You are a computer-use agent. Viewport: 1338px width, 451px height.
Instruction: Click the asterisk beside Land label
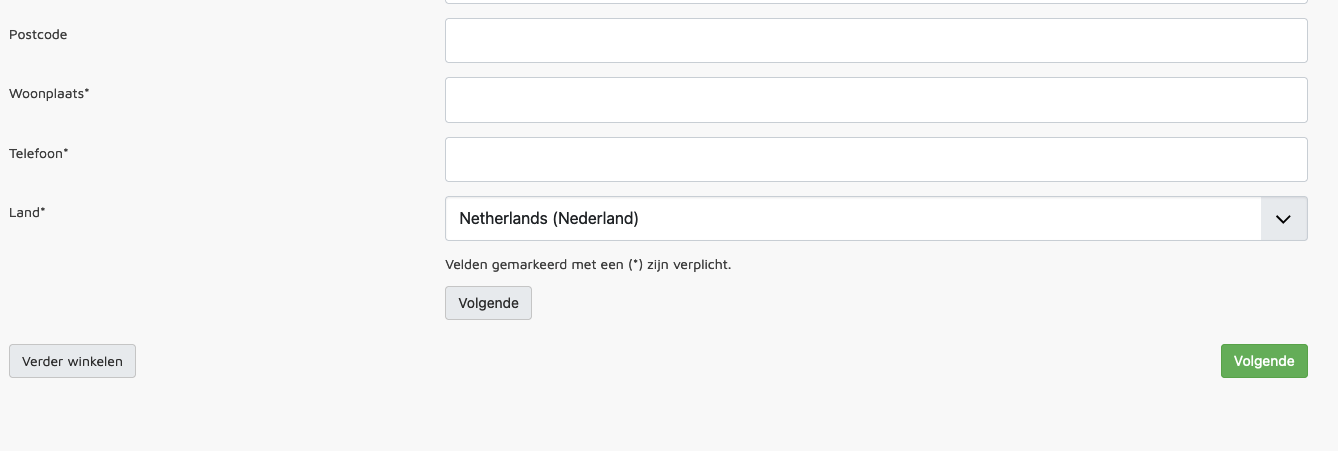pyautogui.click(x=43, y=210)
